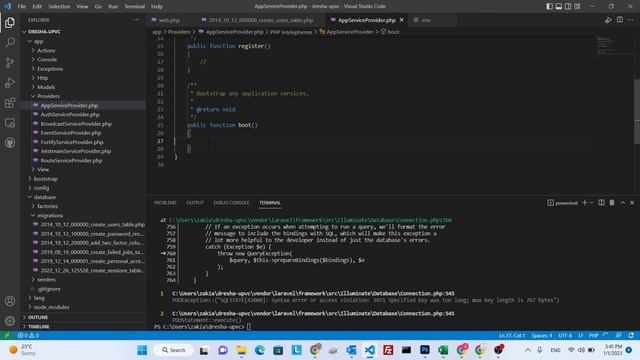
Task: Toggle primary side bar layout icon
Action: coord(549,6)
